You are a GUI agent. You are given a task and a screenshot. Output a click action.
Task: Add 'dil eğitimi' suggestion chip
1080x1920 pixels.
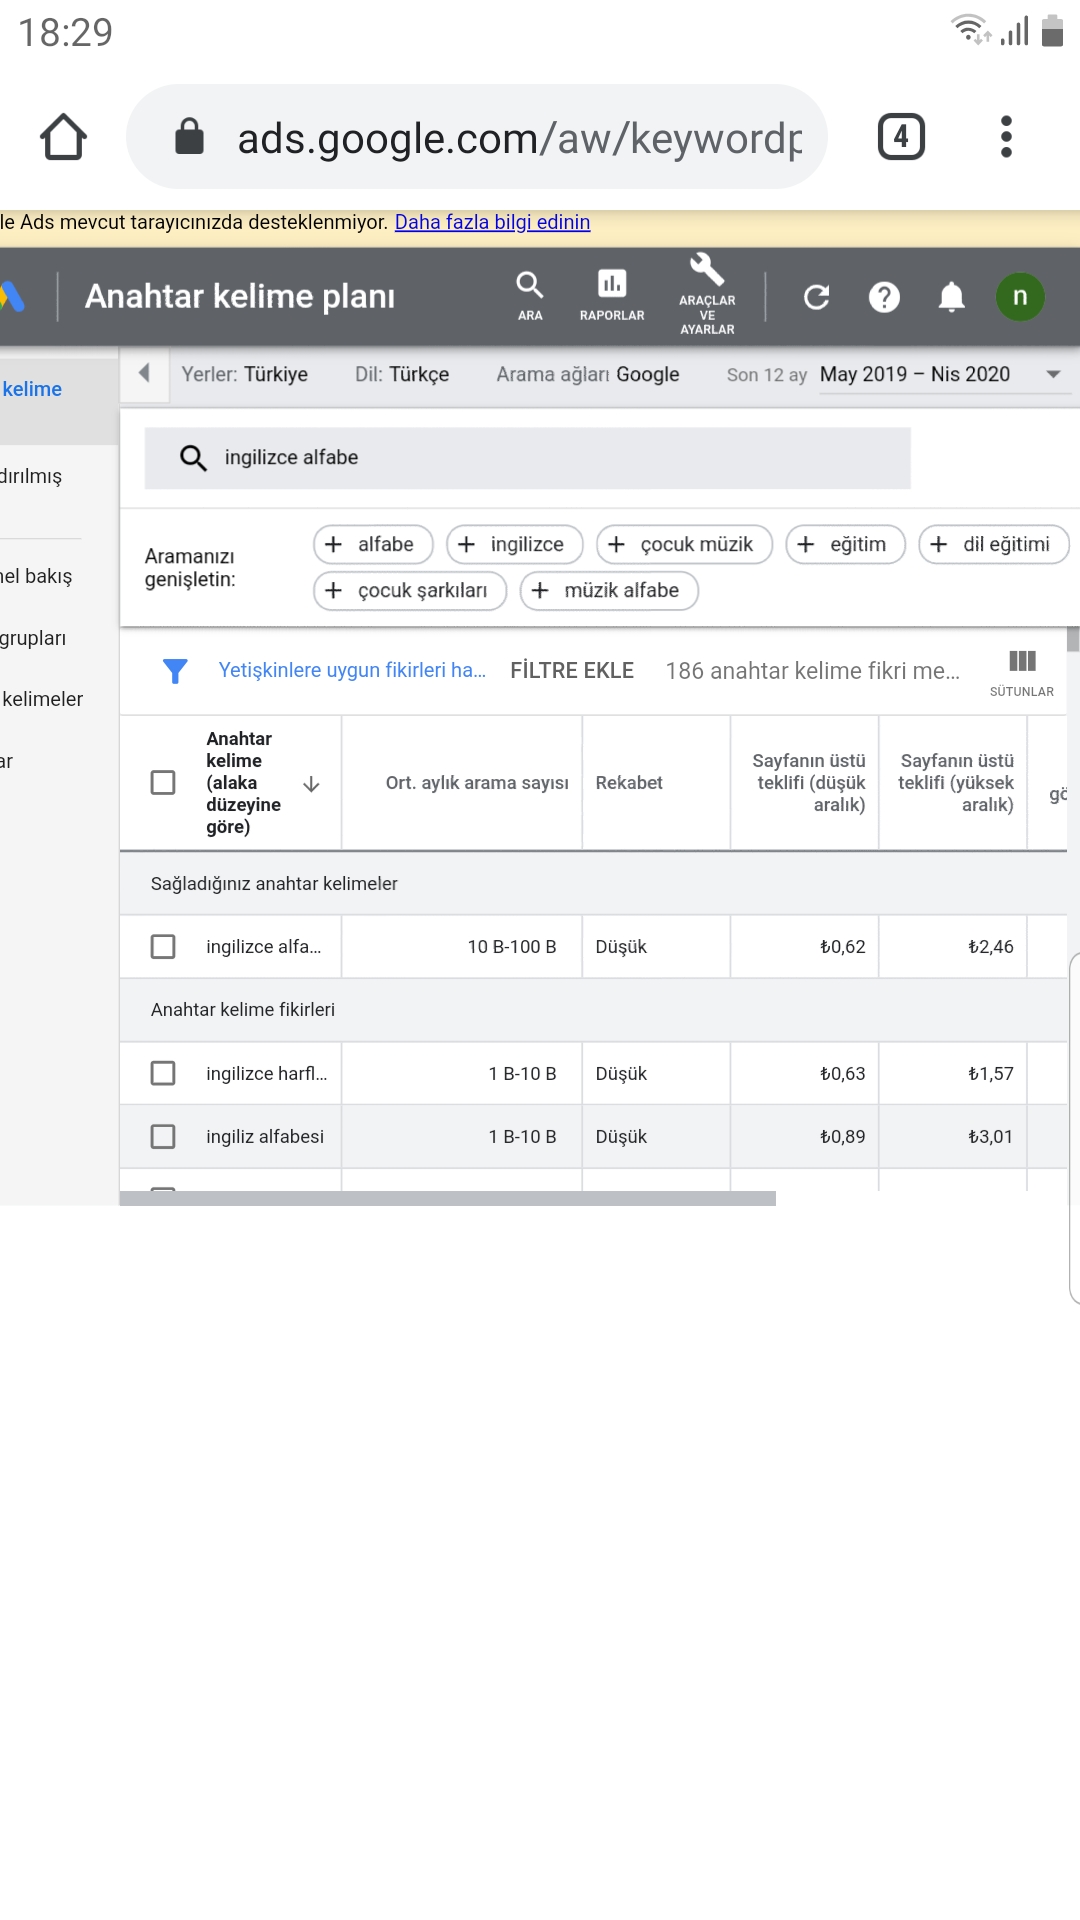(994, 544)
